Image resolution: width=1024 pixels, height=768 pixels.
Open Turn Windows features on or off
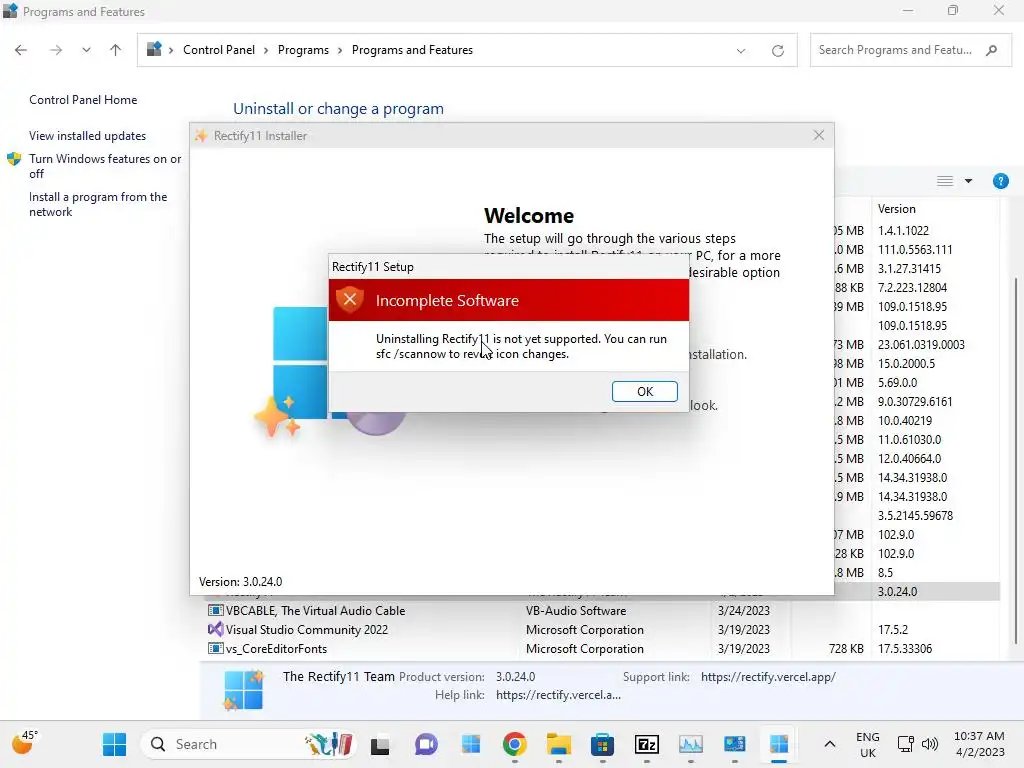(x=104, y=166)
